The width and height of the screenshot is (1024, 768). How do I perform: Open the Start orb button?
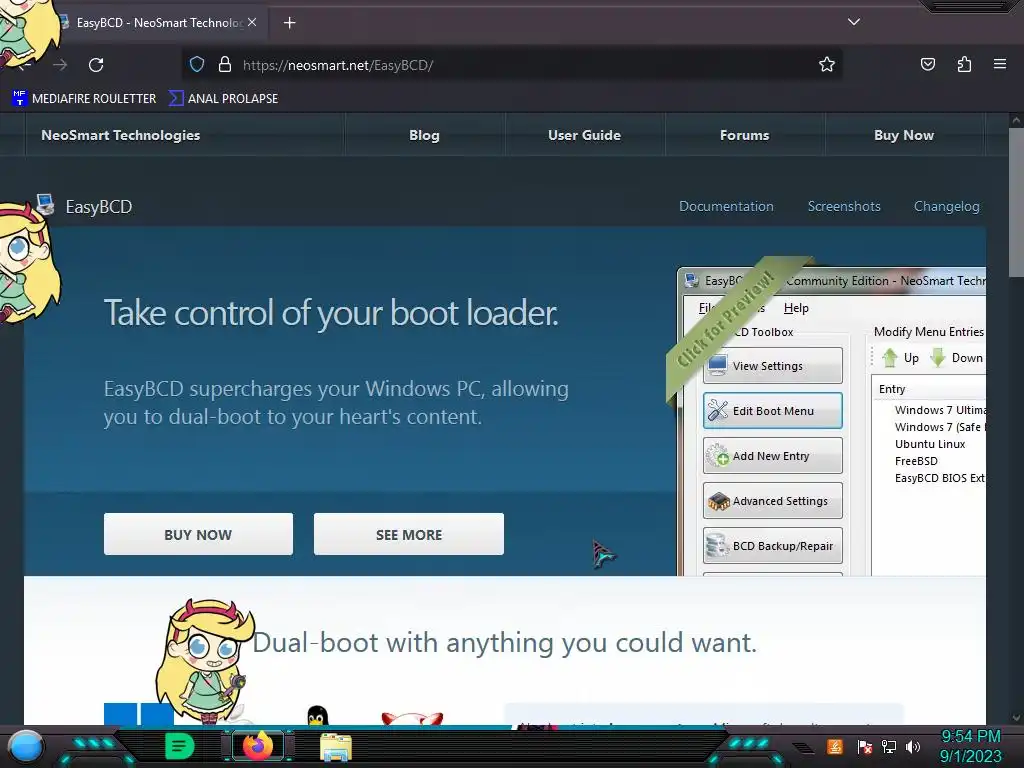tap(25, 746)
